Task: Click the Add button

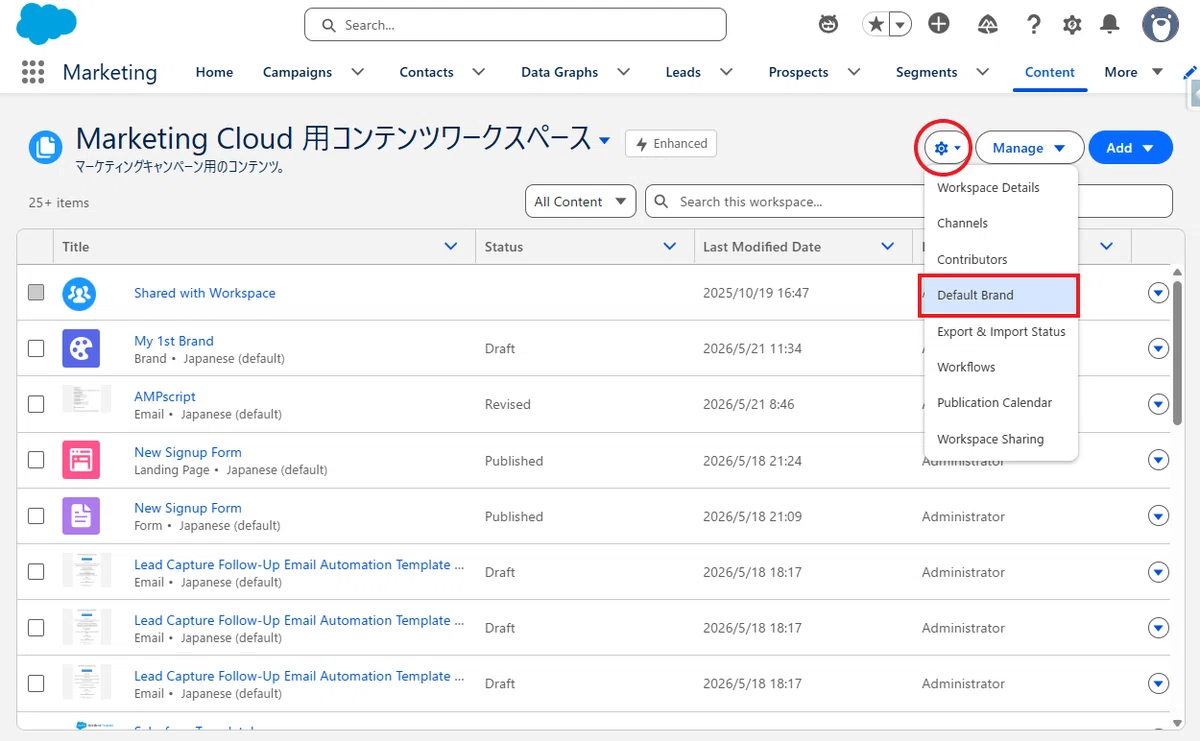Action: 1130,148
